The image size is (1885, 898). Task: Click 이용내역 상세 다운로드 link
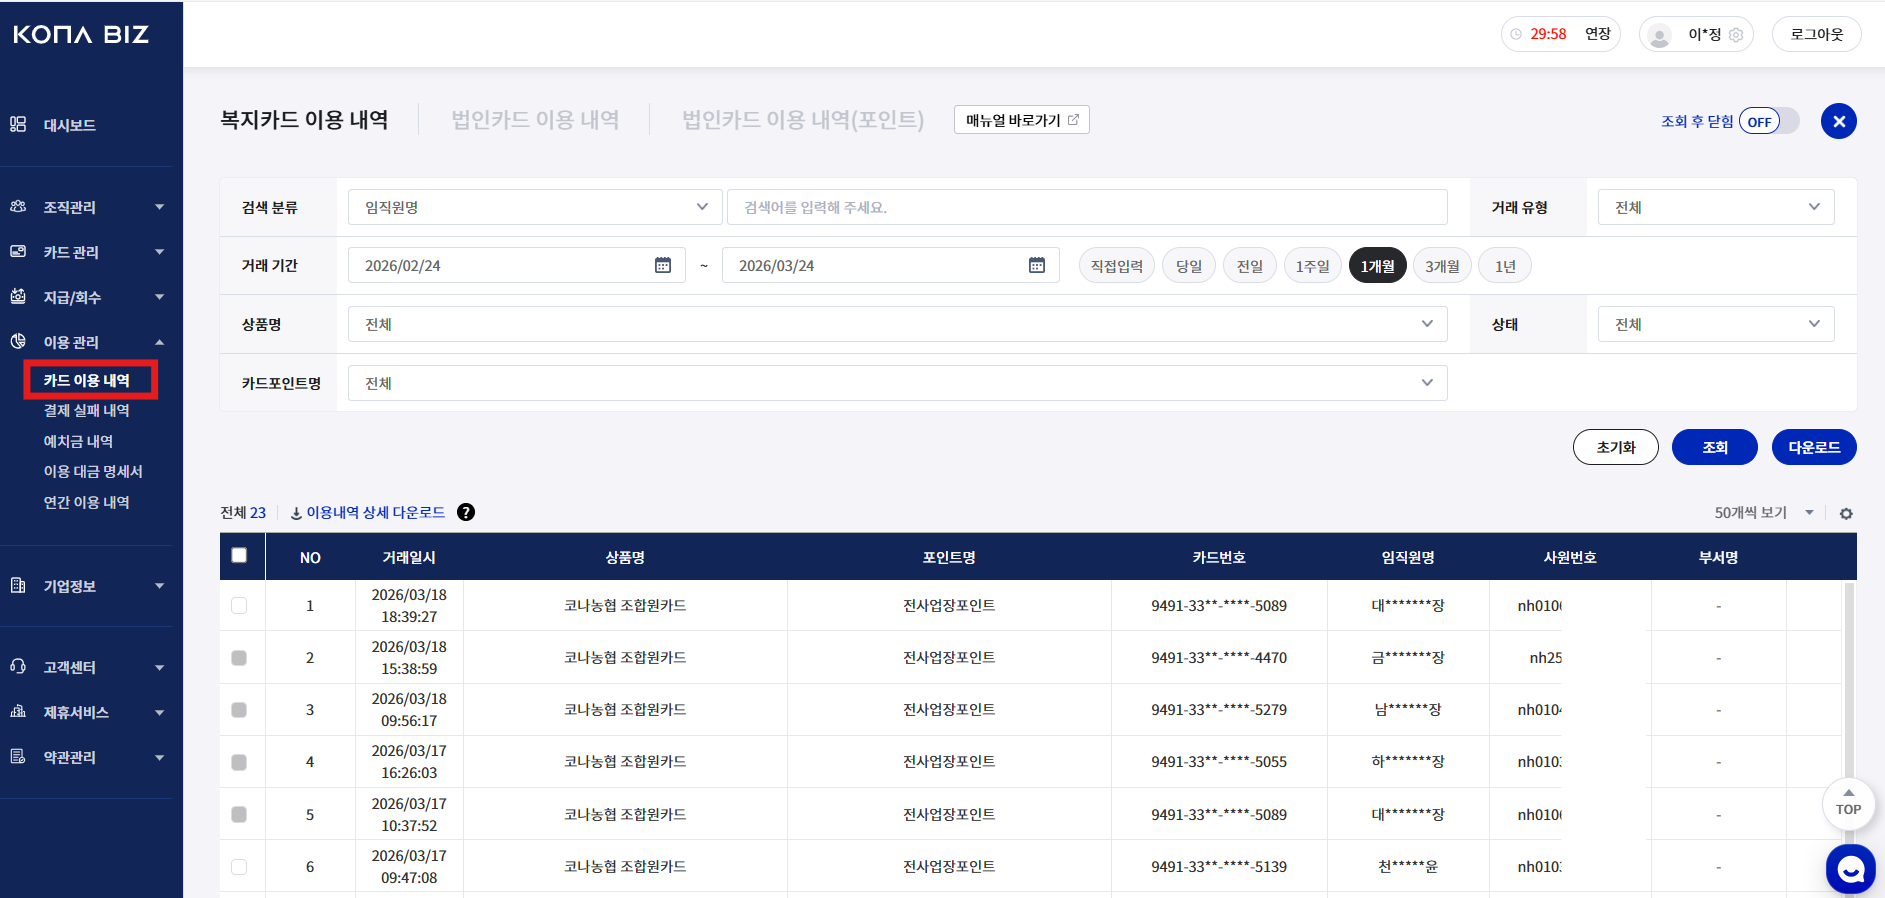coord(375,512)
